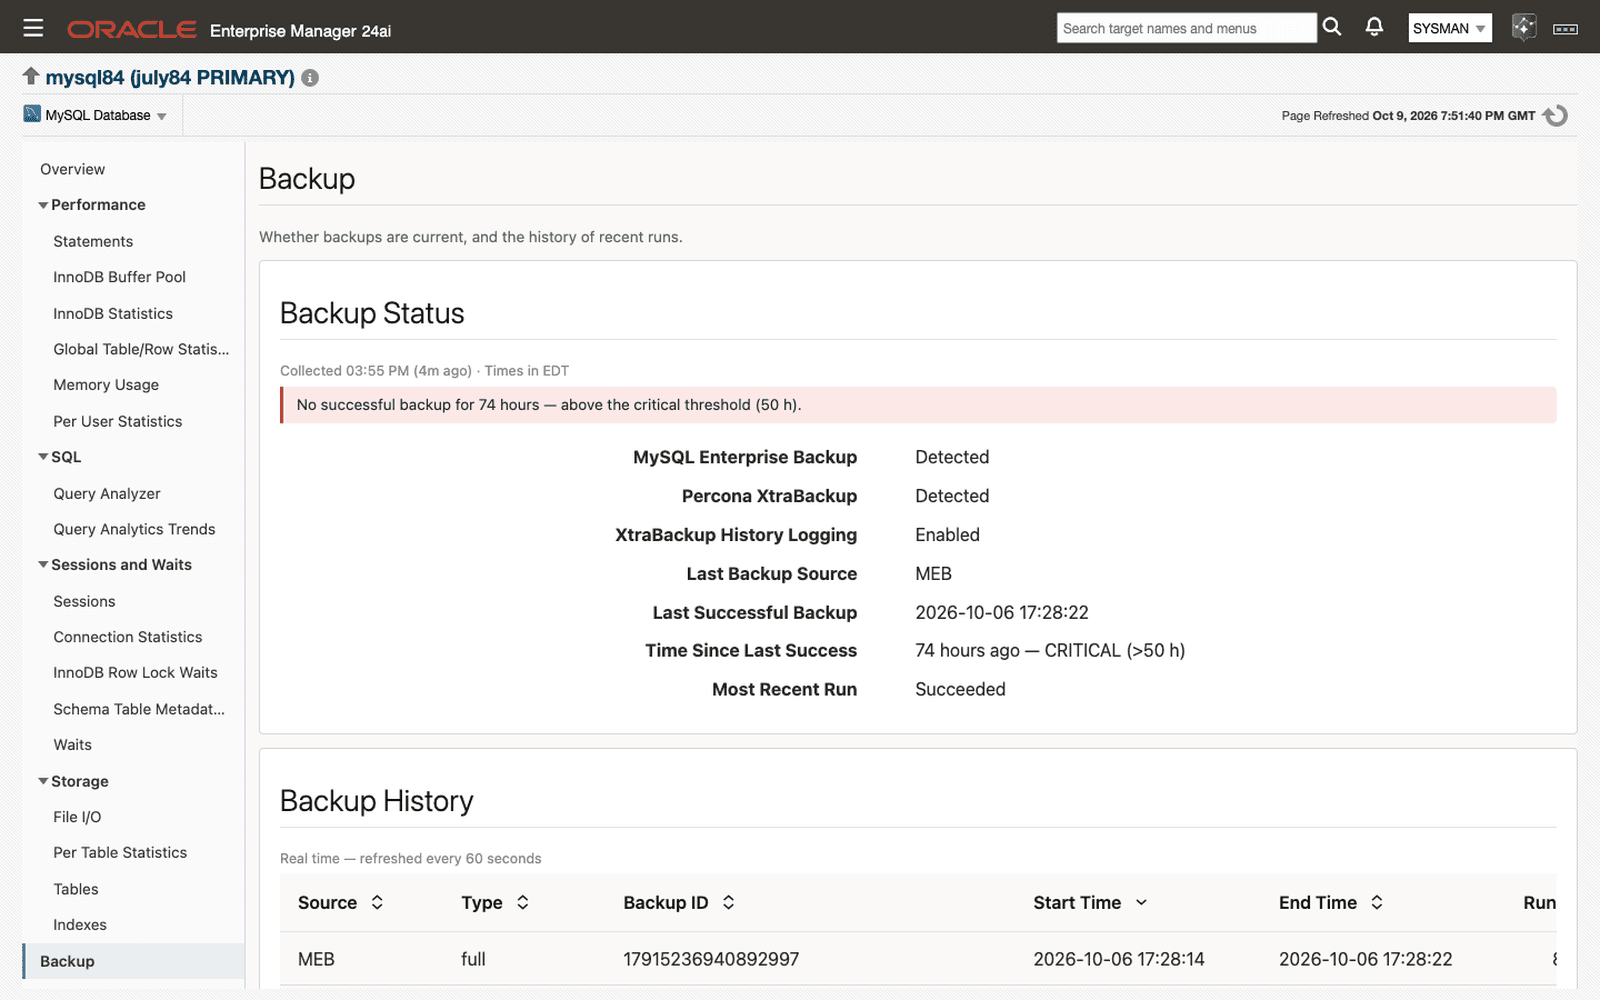Viewport: 1600px width, 1000px height.
Task: Open the Sessions page
Action: click(x=84, y=601)
